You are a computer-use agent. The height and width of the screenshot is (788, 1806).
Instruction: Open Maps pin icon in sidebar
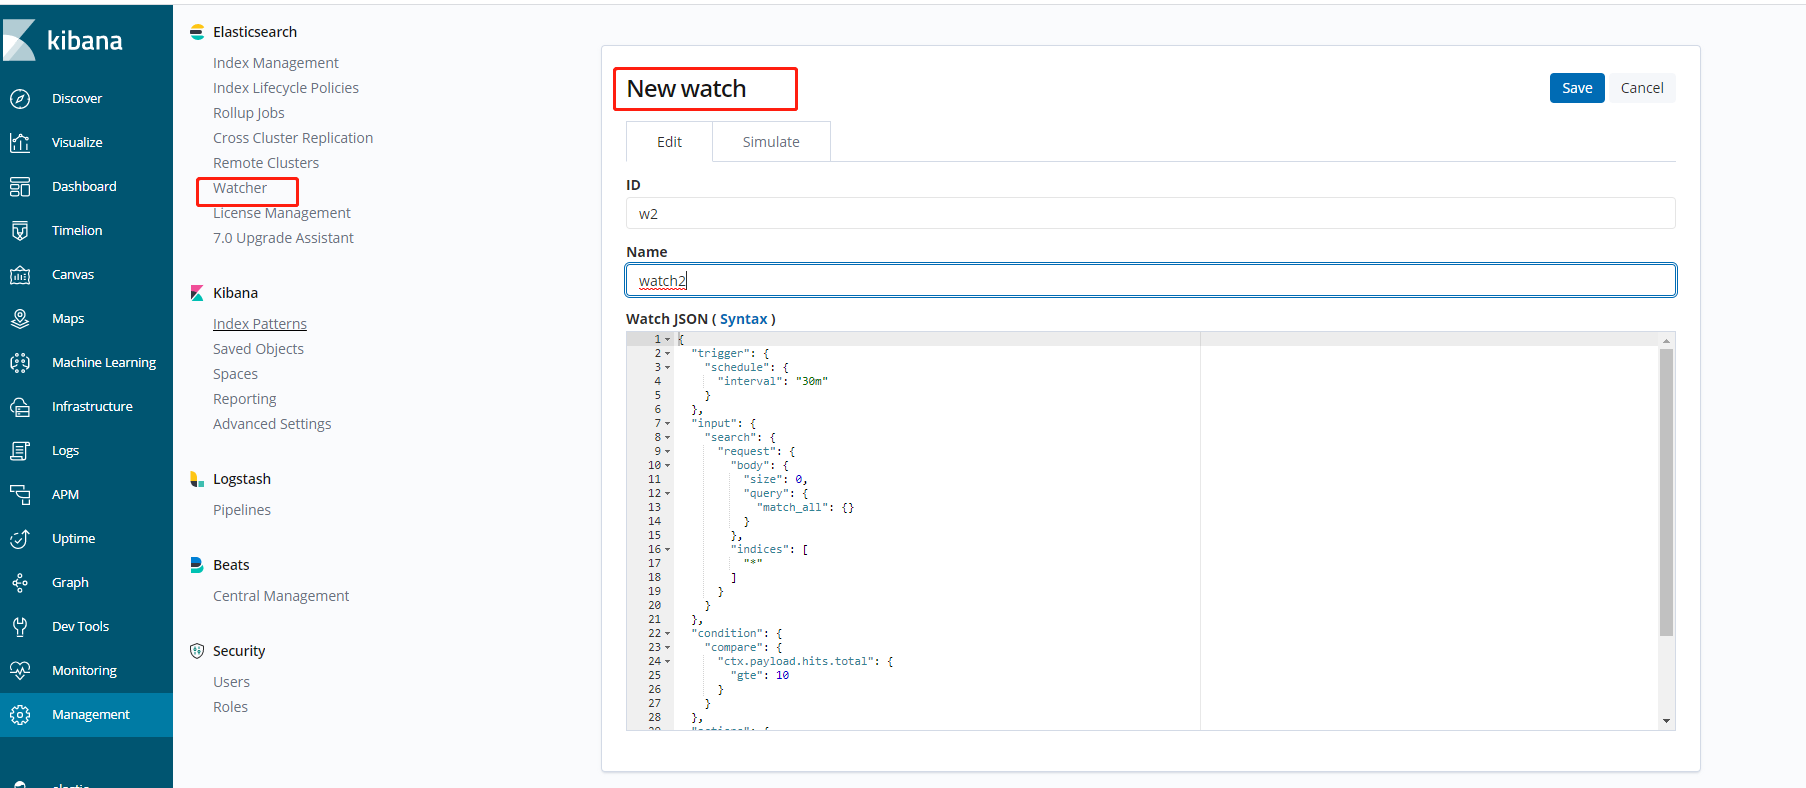(20, 319)
